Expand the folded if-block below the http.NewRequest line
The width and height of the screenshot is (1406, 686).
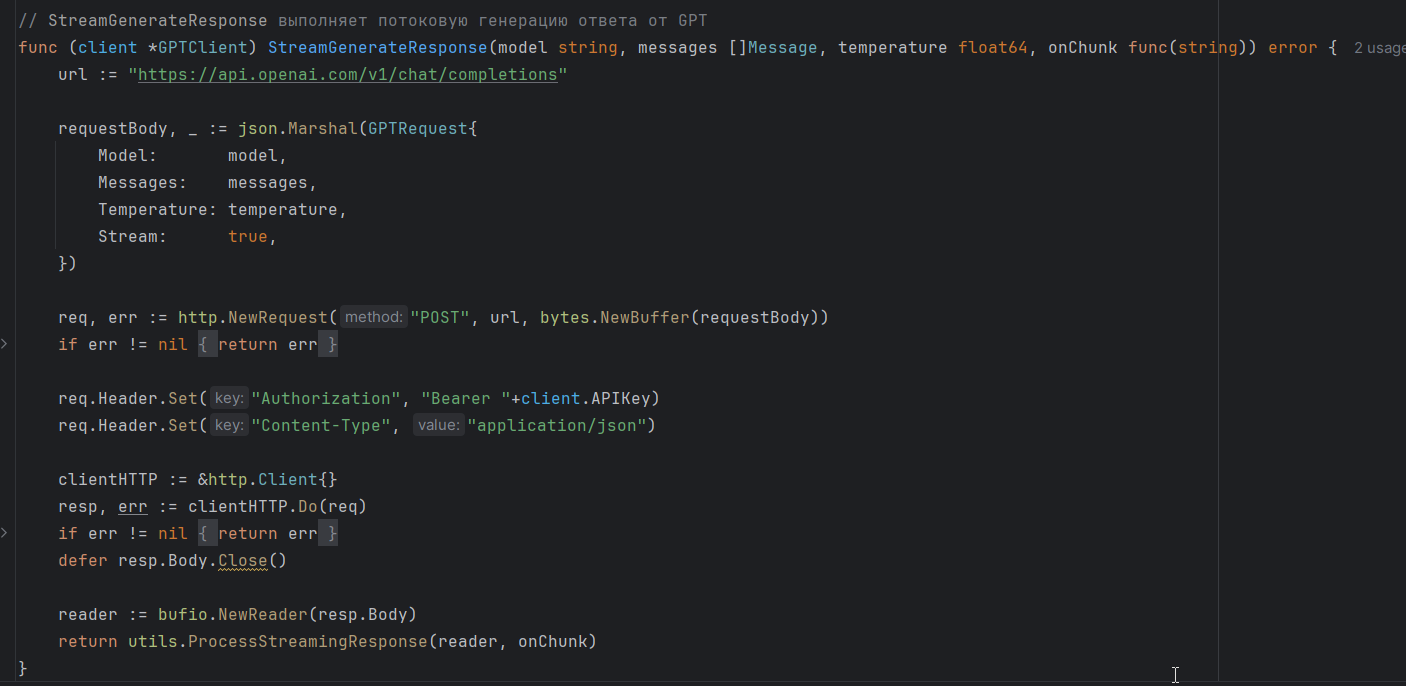pos(4,344)
